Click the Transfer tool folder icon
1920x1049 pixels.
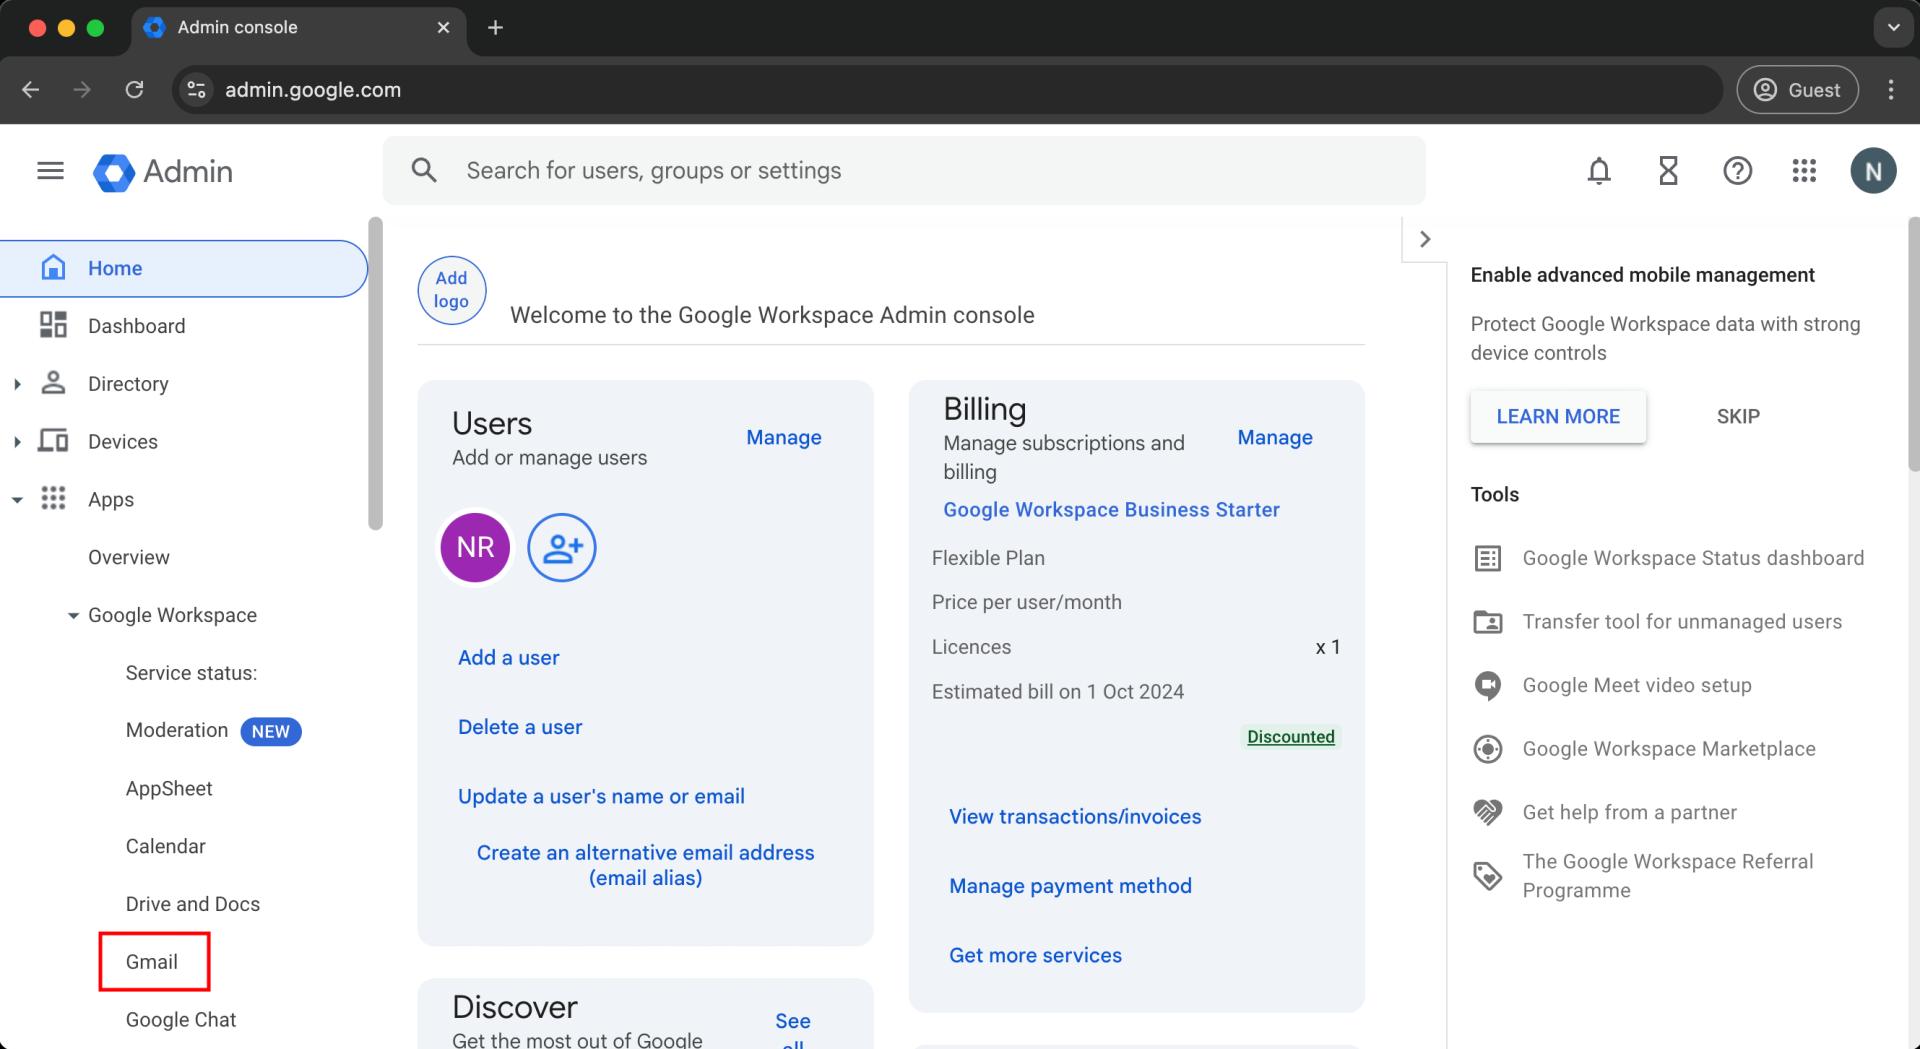1488,622
